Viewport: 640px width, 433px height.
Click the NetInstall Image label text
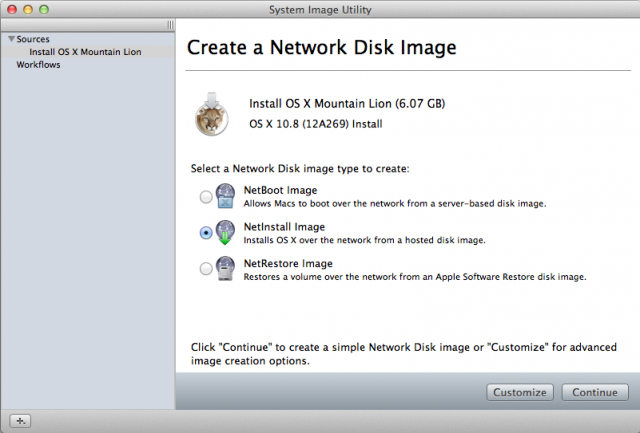(x=284, y=227)
